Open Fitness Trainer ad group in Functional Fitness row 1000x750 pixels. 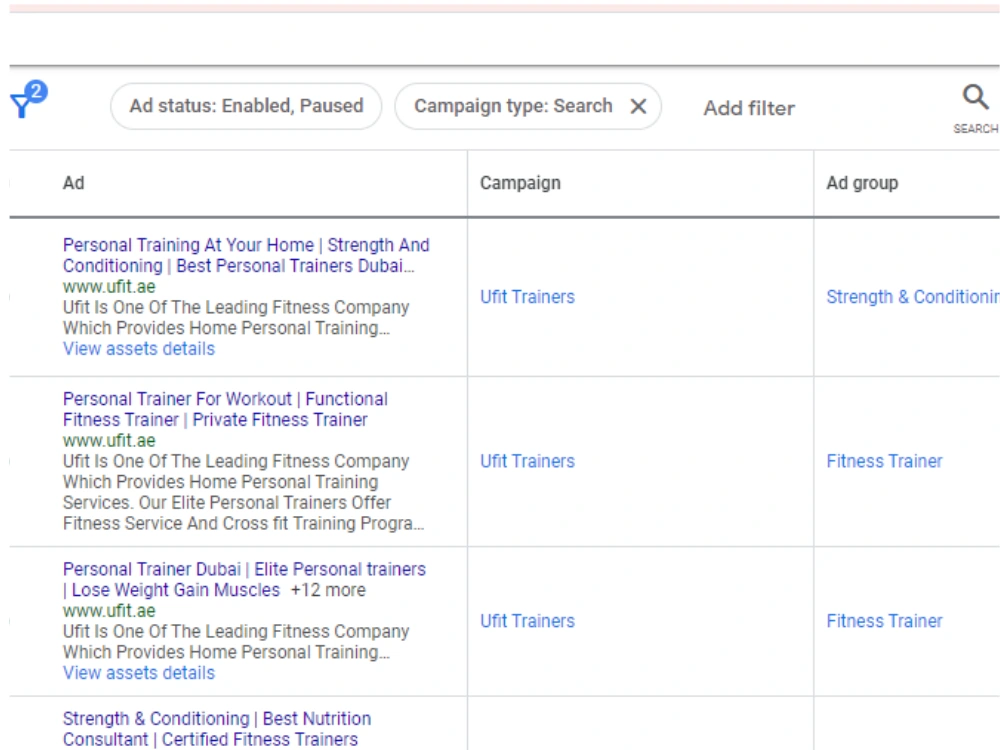point(885,461)
